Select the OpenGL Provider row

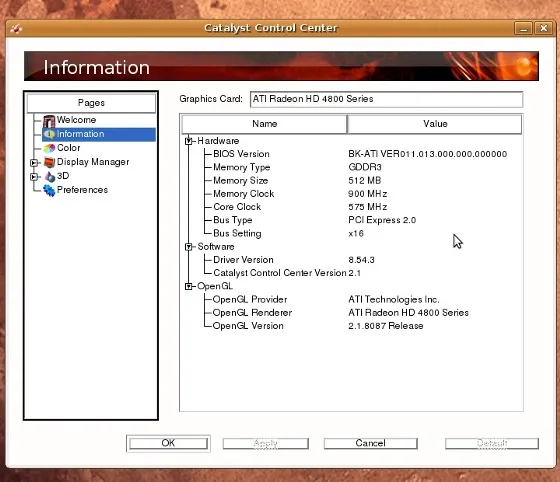click(250, 300)
